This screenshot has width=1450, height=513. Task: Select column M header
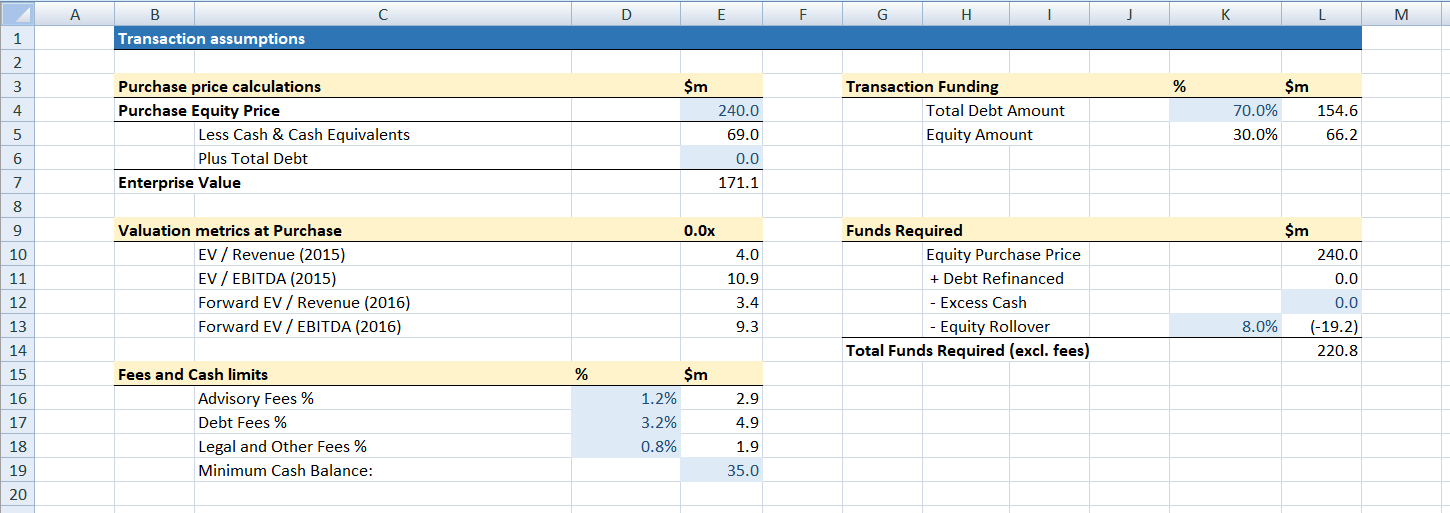point(1399,14)
